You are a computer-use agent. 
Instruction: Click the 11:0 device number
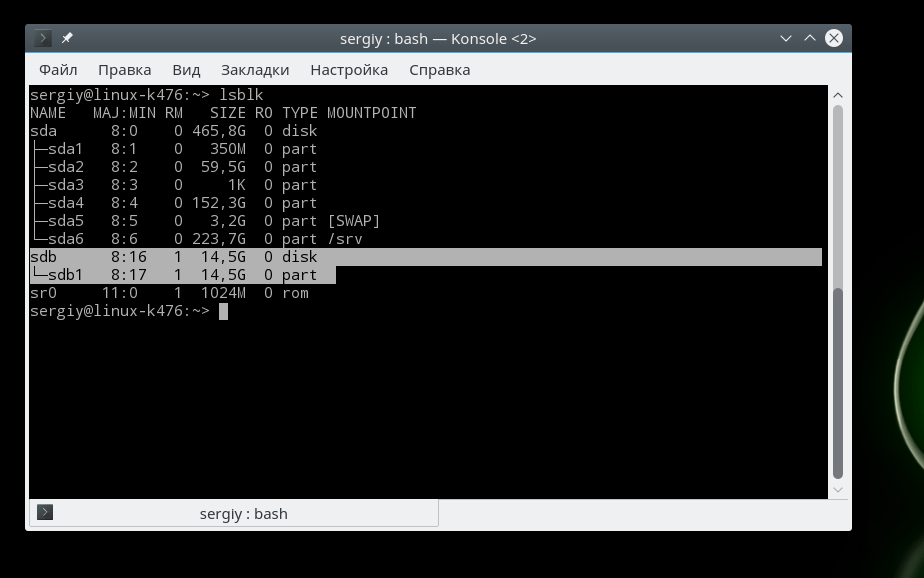(120, 293)
